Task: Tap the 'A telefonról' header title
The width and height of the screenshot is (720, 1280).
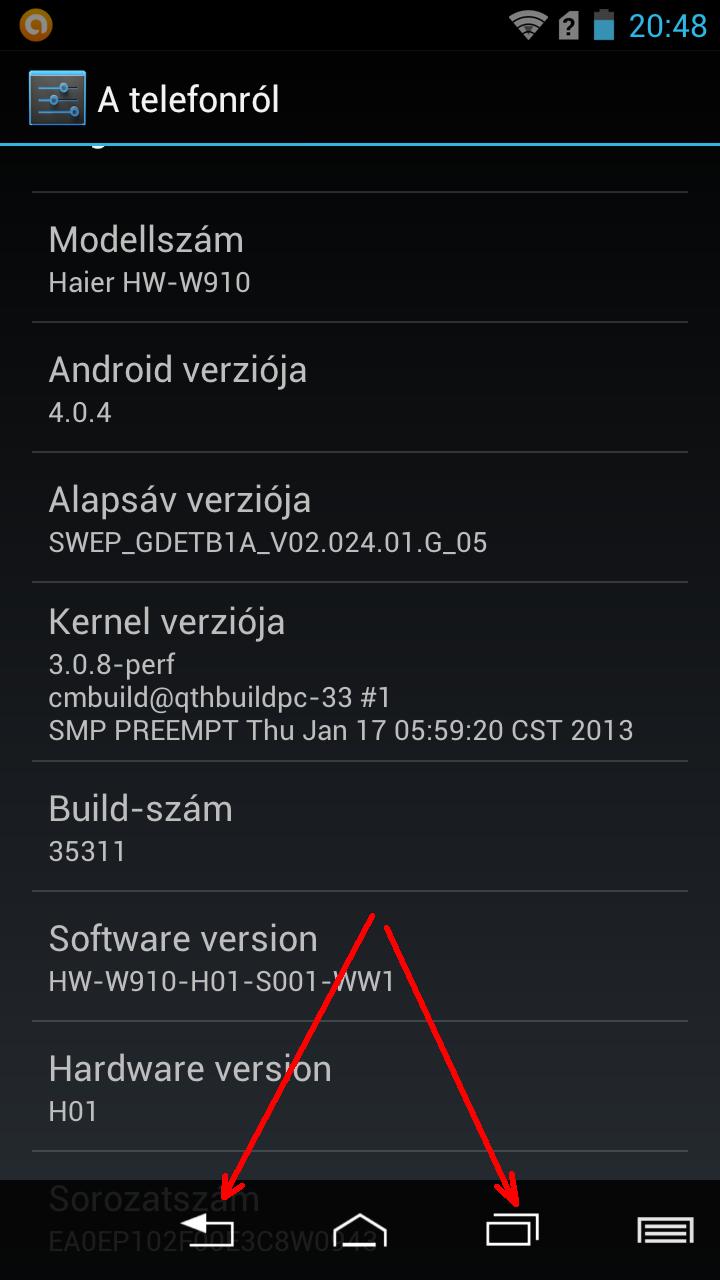Action: click(x=188, y=99)
